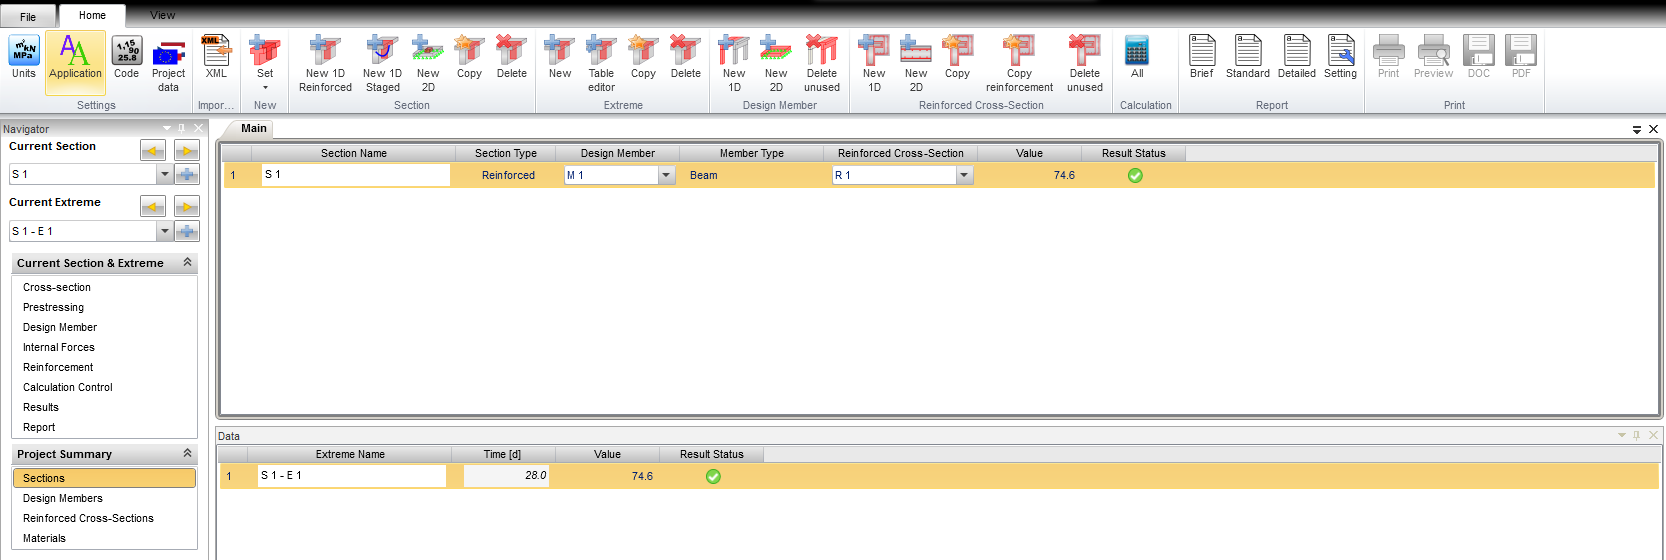This screenshot has width=1666, height=560.
Task: Open the Units settings icon
Action: point(24,58)
